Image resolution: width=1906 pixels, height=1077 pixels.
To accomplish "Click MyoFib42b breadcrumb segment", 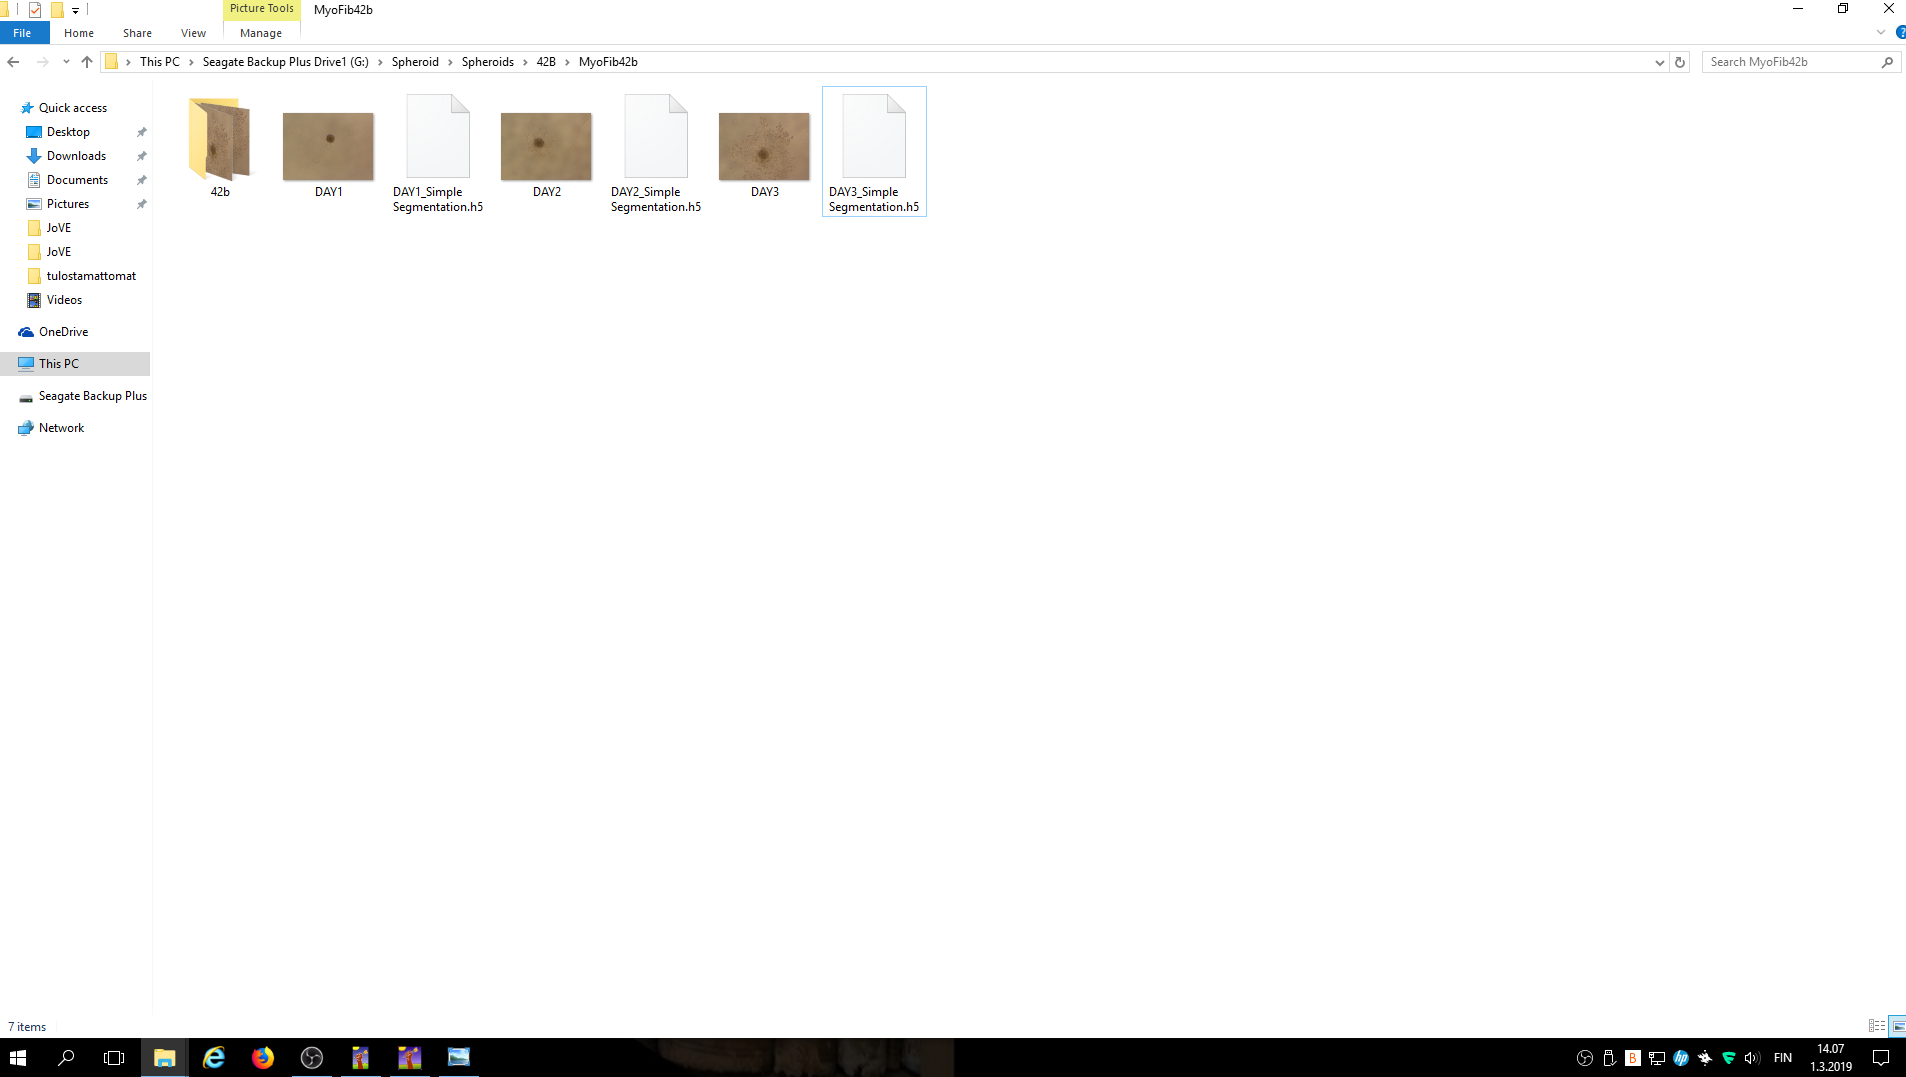I will point(608,62).
